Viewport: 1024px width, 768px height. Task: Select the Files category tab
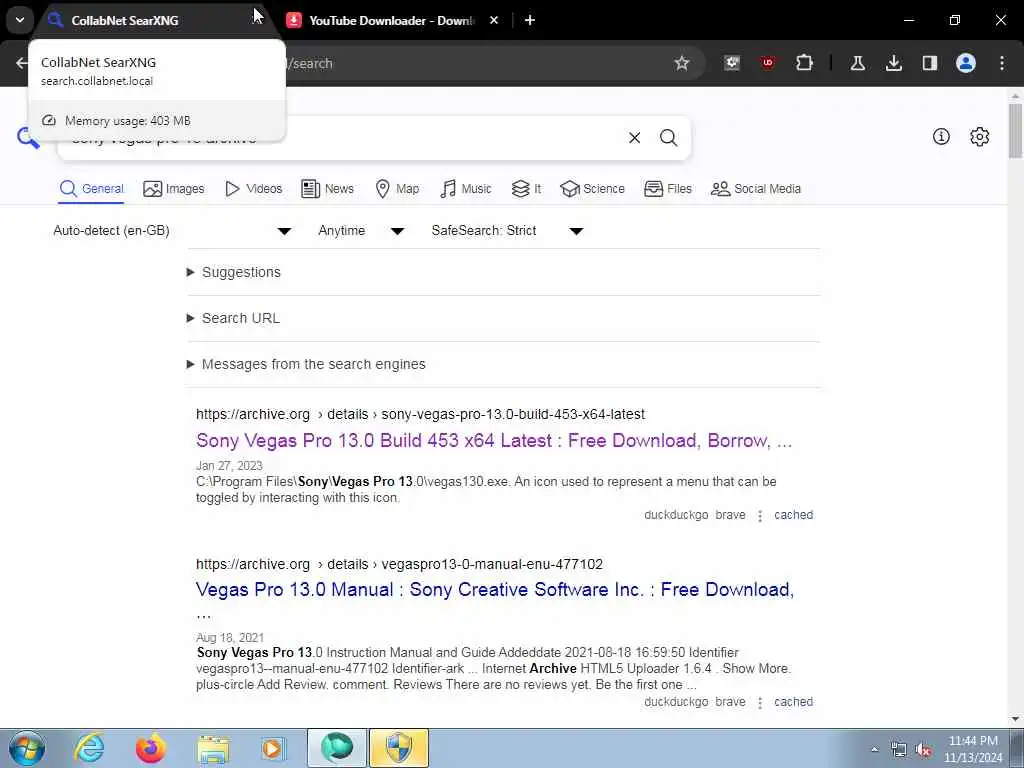pos(667,189)
